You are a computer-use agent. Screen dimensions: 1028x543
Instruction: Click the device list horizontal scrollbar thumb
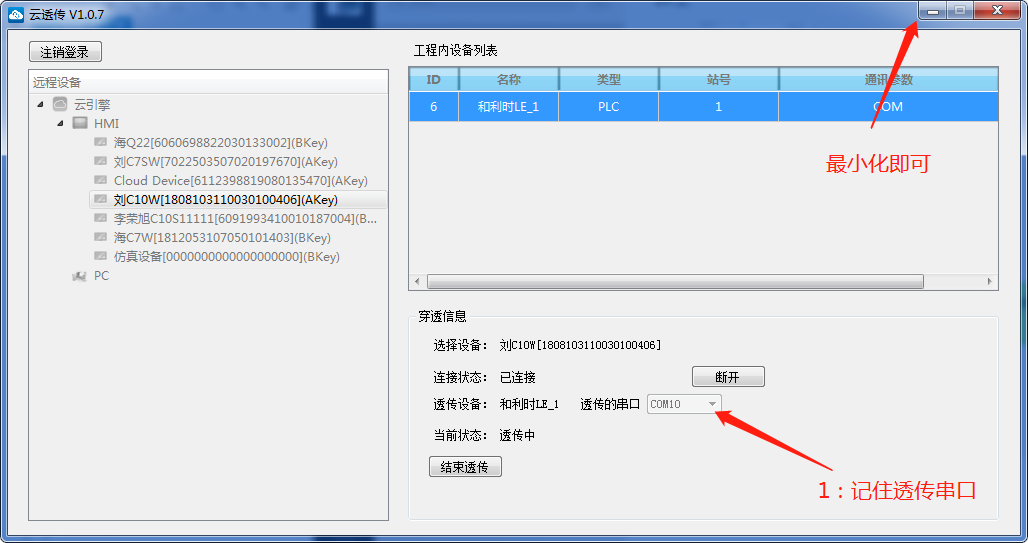pos(675,281)
